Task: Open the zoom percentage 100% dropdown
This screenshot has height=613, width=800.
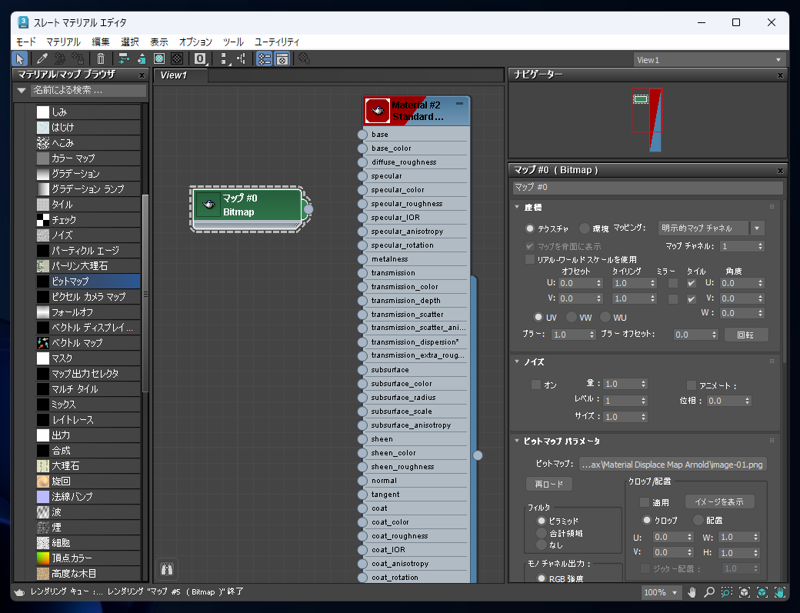Action: point(660,592)
